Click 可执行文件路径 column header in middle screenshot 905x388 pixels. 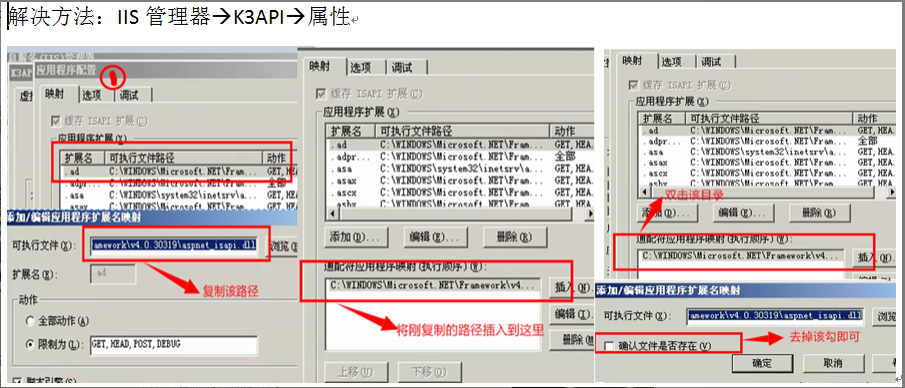(x=462, y=131)
